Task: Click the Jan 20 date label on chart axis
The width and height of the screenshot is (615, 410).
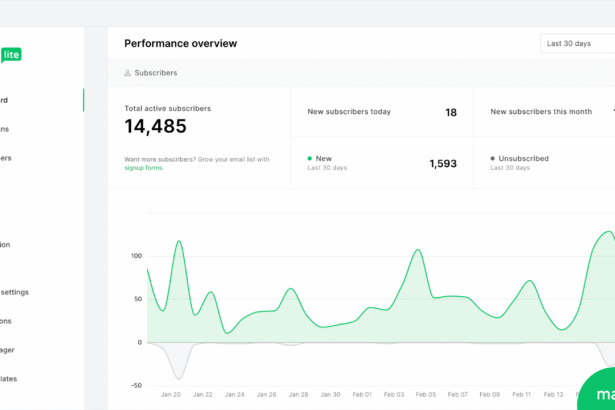Action: [x=171, y=395]
